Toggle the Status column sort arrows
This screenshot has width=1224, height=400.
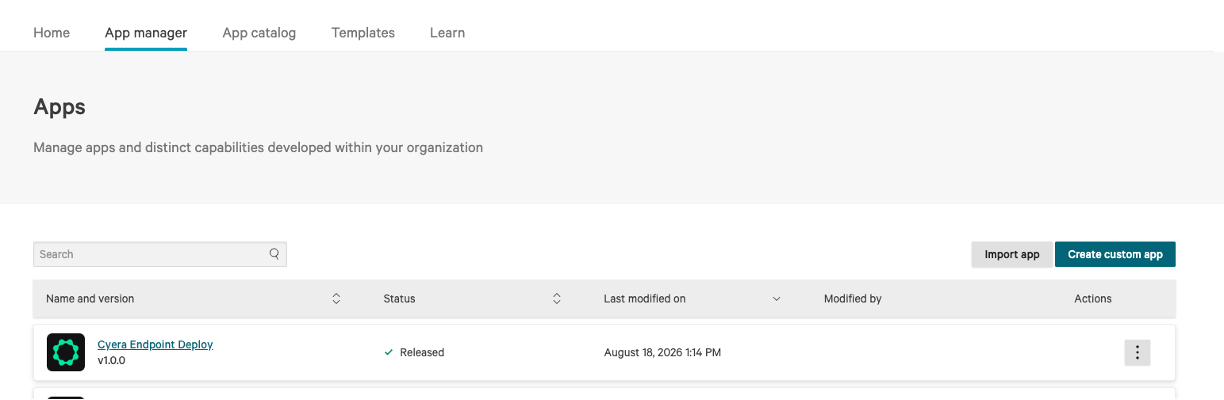click(557, 299)
